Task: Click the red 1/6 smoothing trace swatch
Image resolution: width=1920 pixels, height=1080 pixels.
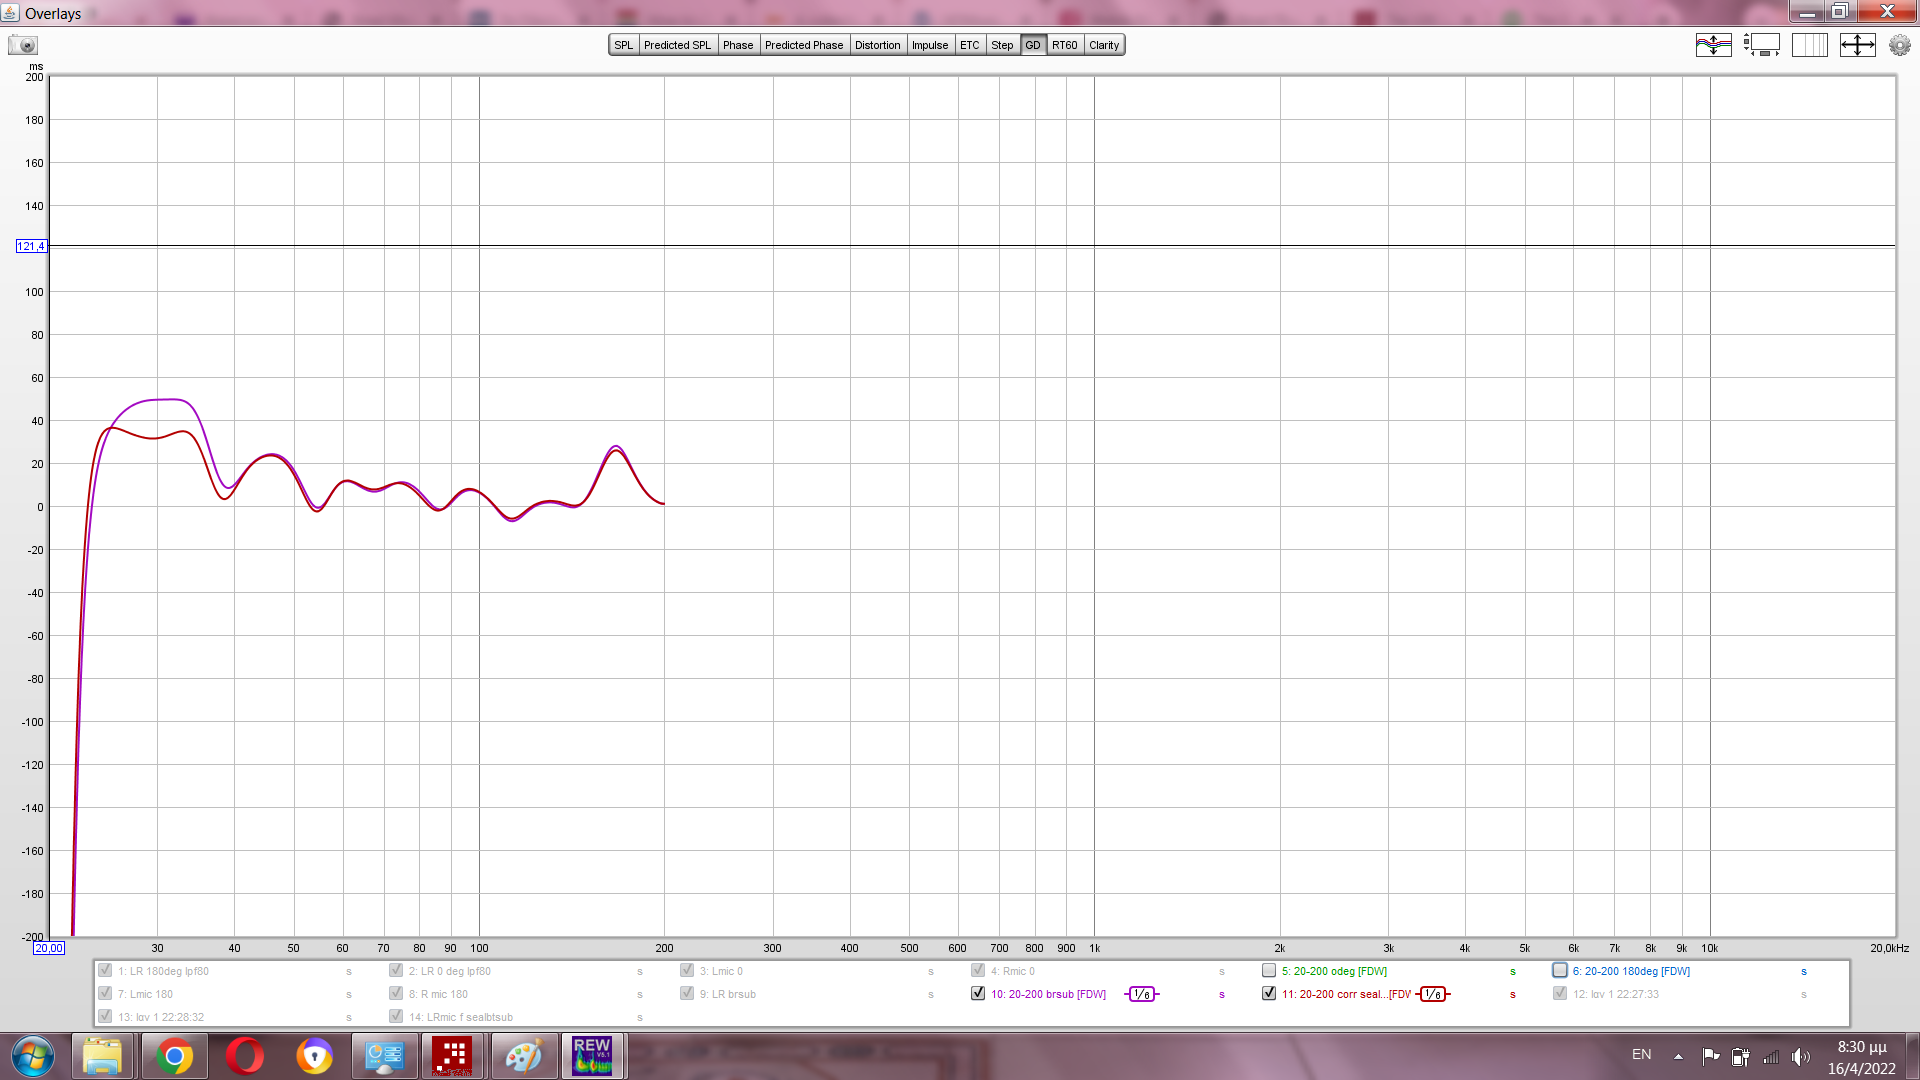Action: click(1433, 994)
